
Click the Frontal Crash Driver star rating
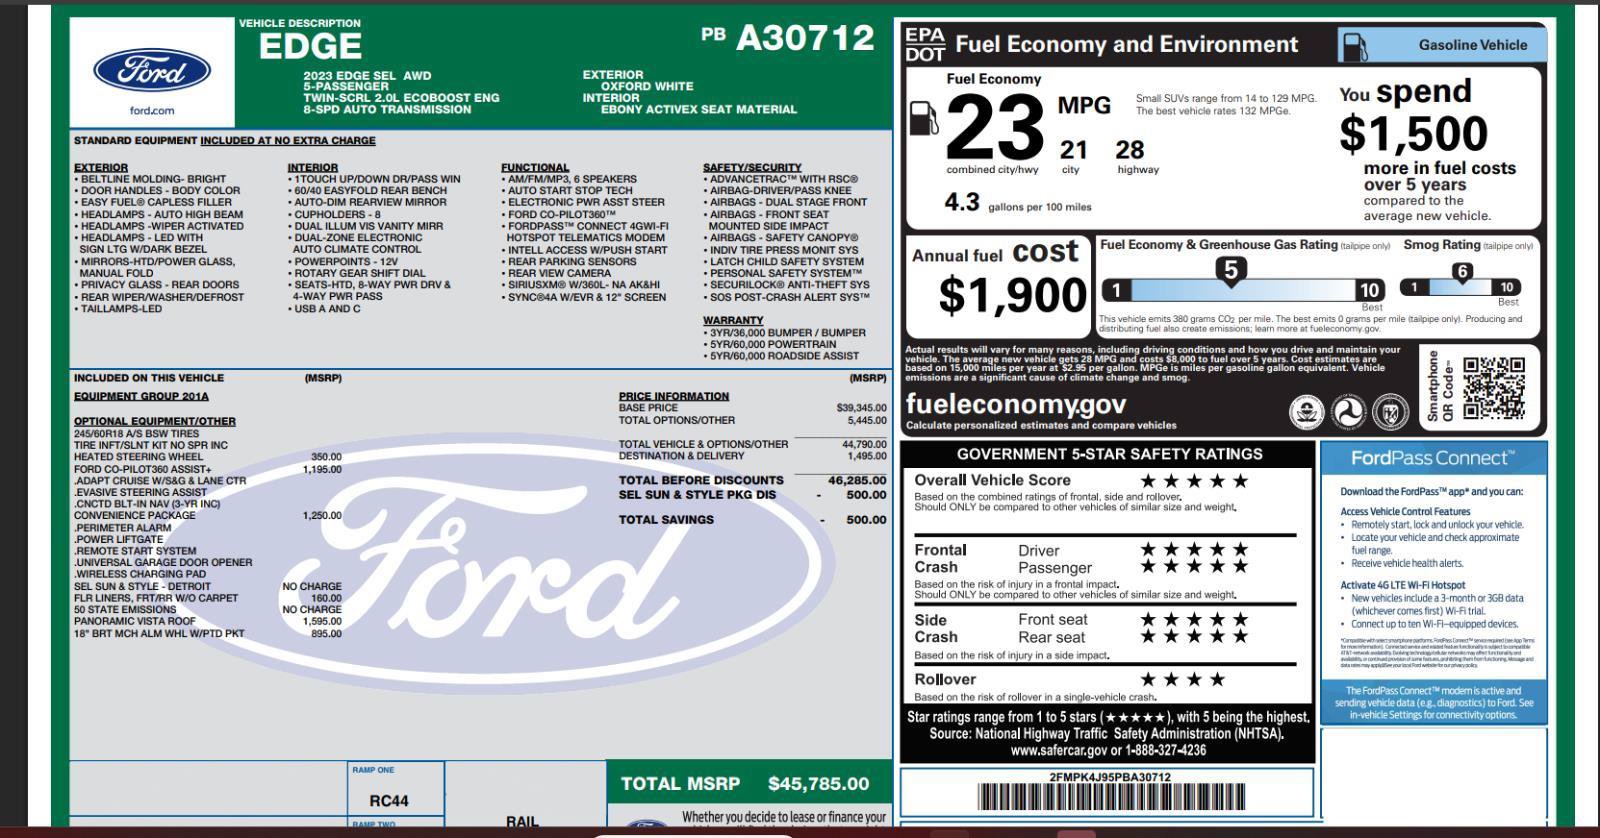[x=1195, y=549]
